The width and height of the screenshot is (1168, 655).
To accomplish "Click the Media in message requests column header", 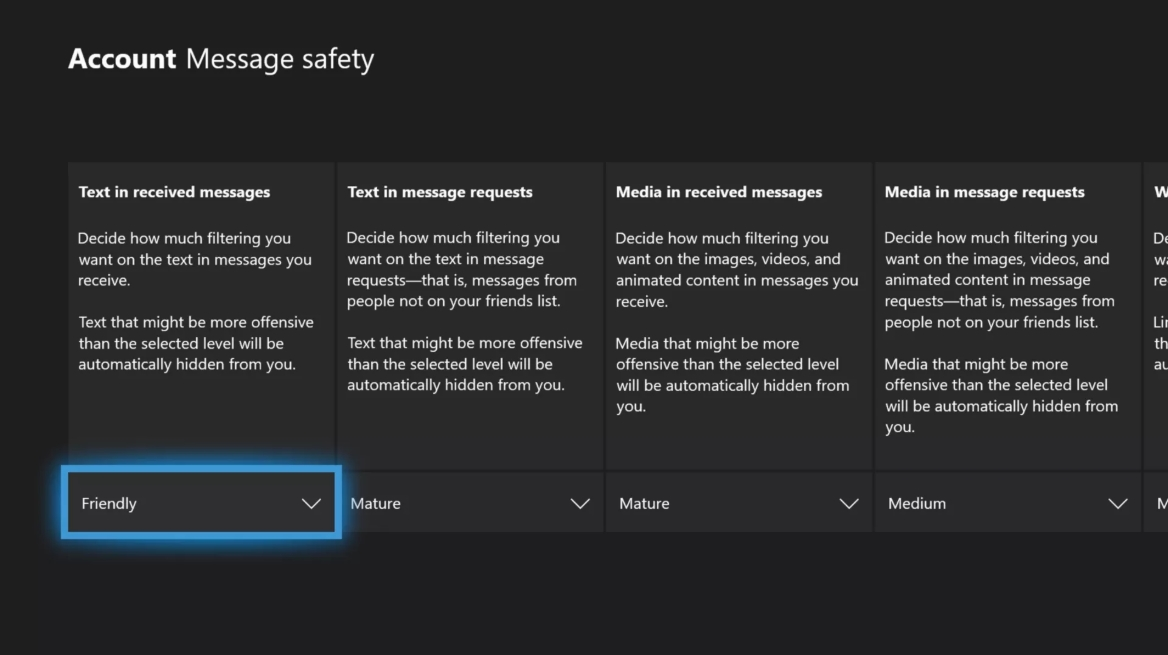I will (984, 191).
